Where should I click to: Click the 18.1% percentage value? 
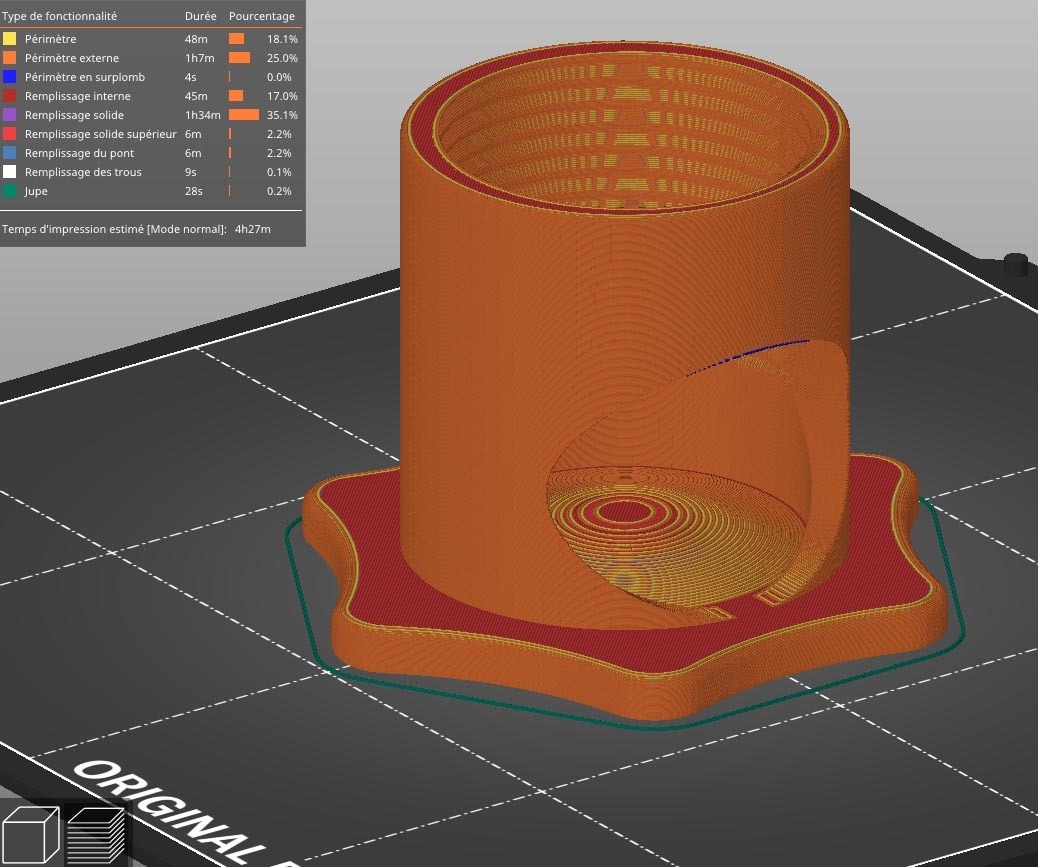[282, 39]
